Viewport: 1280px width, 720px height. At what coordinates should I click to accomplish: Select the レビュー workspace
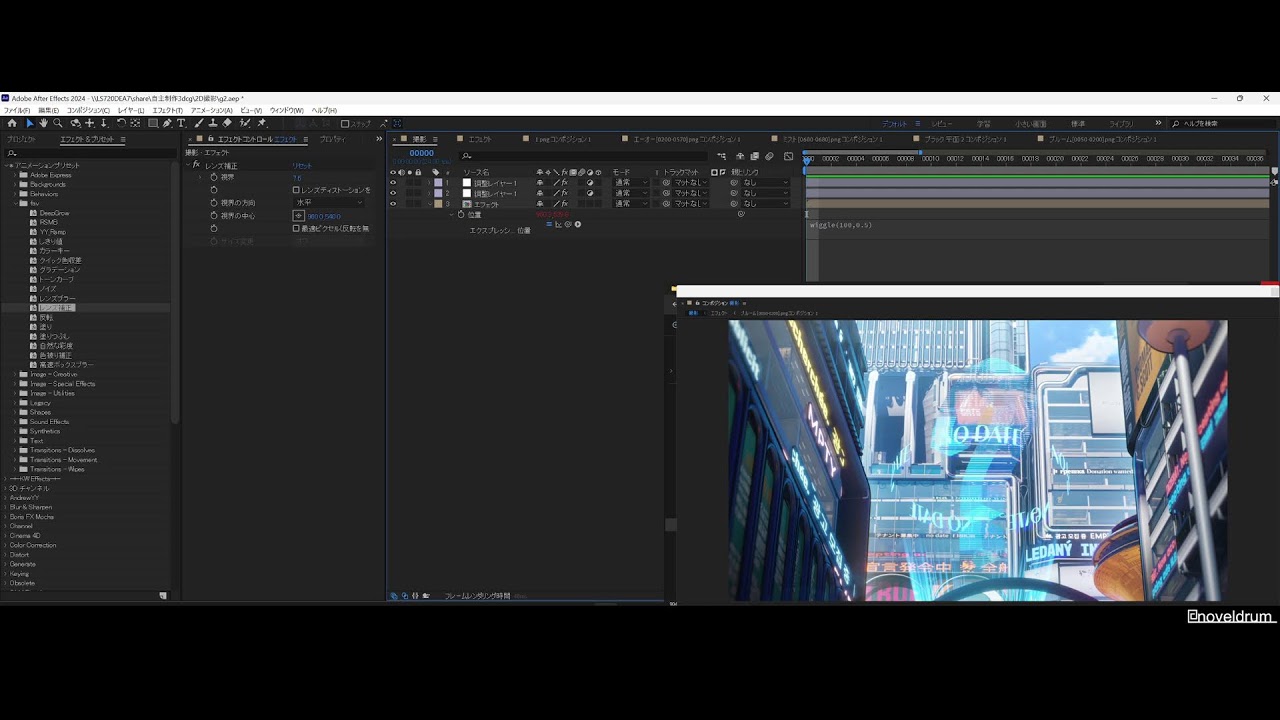(942, 124)
